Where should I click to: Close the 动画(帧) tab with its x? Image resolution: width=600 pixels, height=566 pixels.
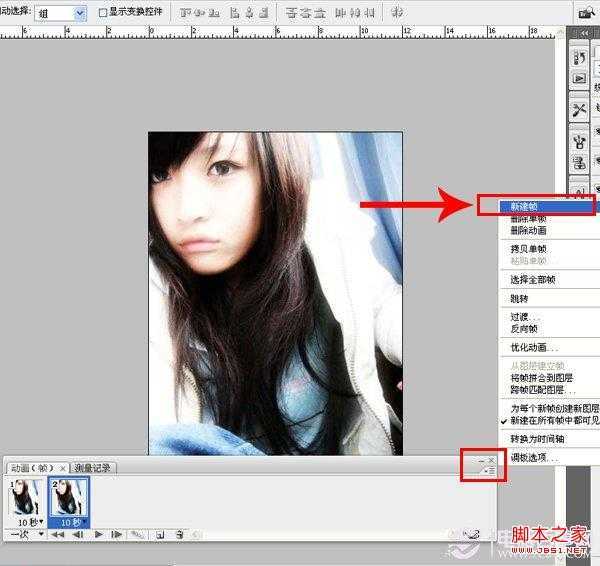(x=63, y=468)
